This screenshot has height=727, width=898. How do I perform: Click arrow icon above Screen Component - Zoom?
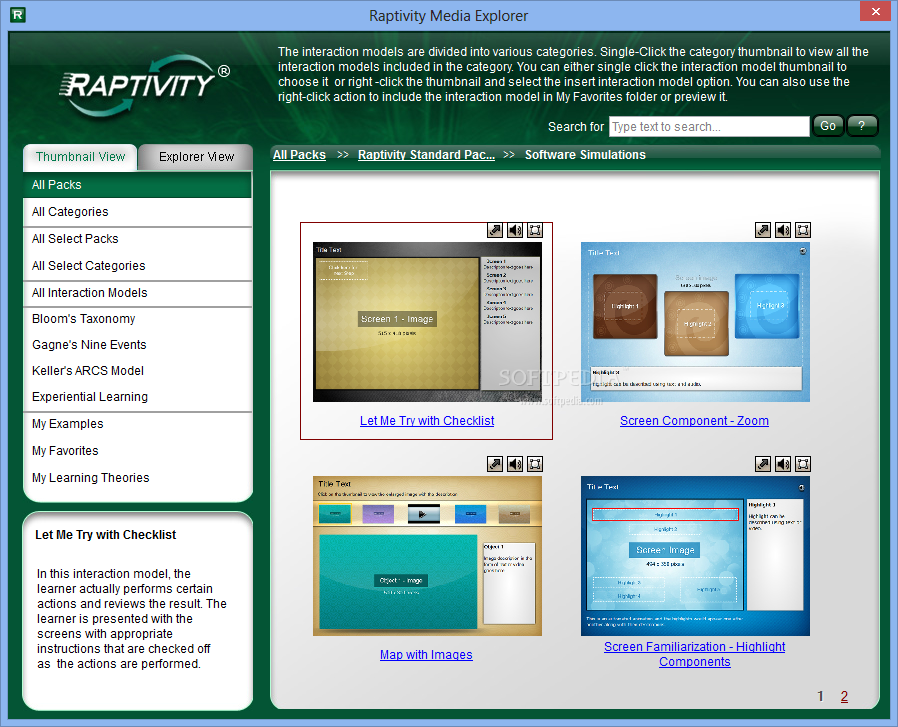763,230
